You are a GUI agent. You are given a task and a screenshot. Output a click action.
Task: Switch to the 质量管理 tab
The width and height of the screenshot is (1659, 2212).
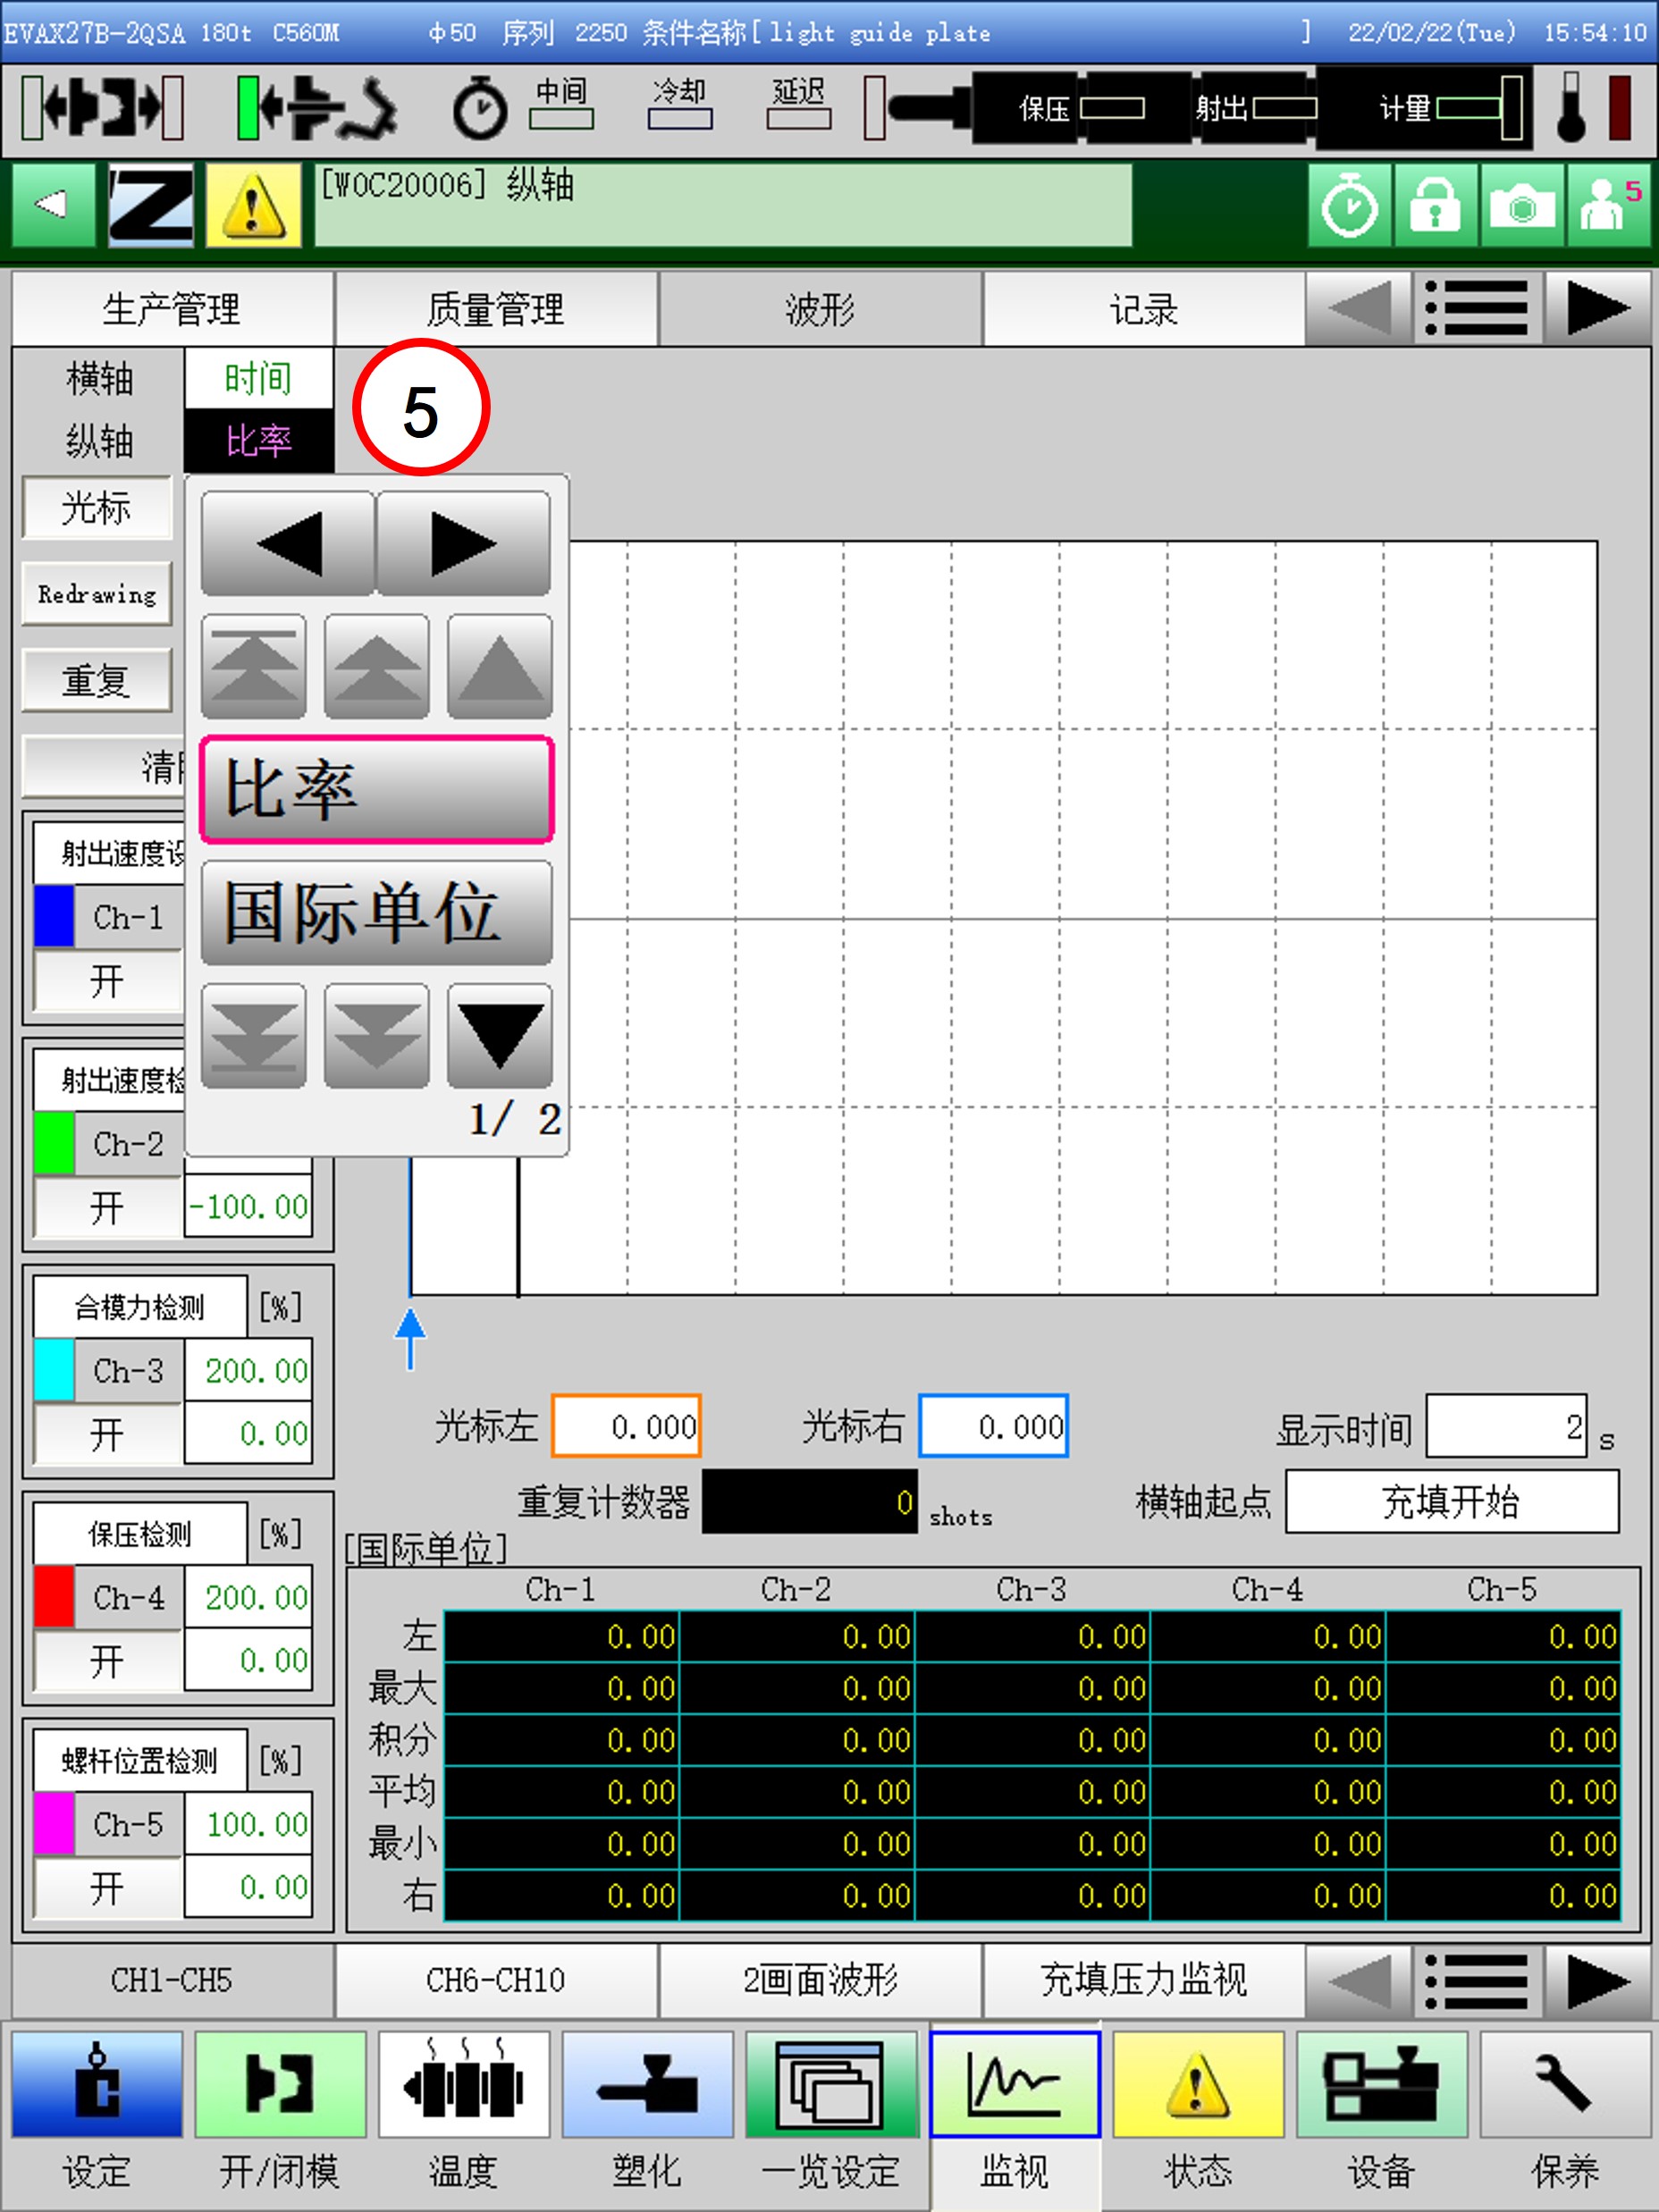pyautogui.click(x=496, y=310)
